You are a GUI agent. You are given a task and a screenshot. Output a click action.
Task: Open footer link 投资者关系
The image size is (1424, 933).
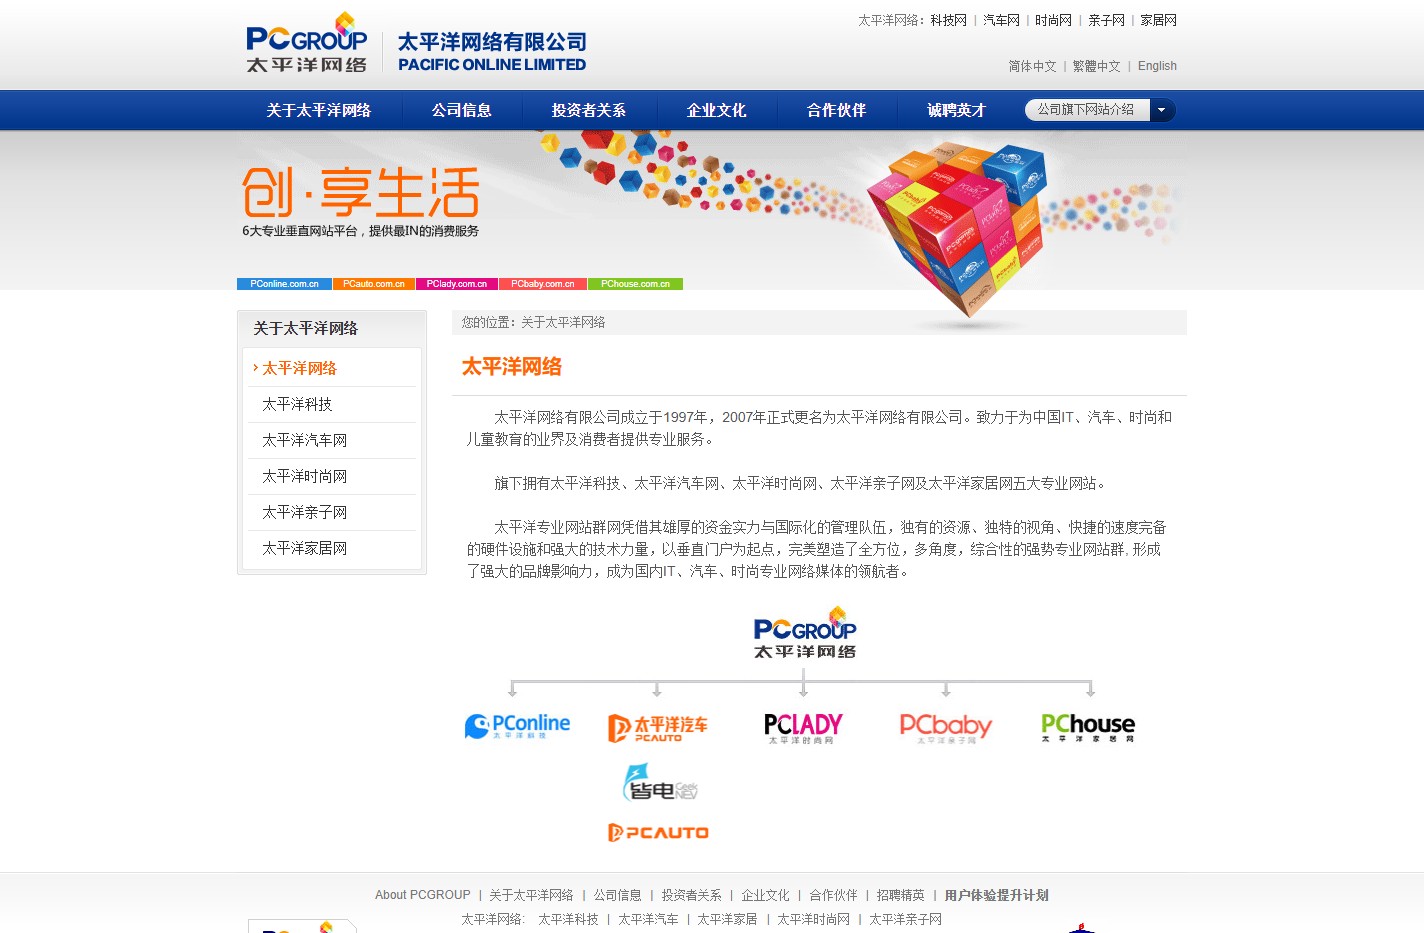[x=691, y=895]
